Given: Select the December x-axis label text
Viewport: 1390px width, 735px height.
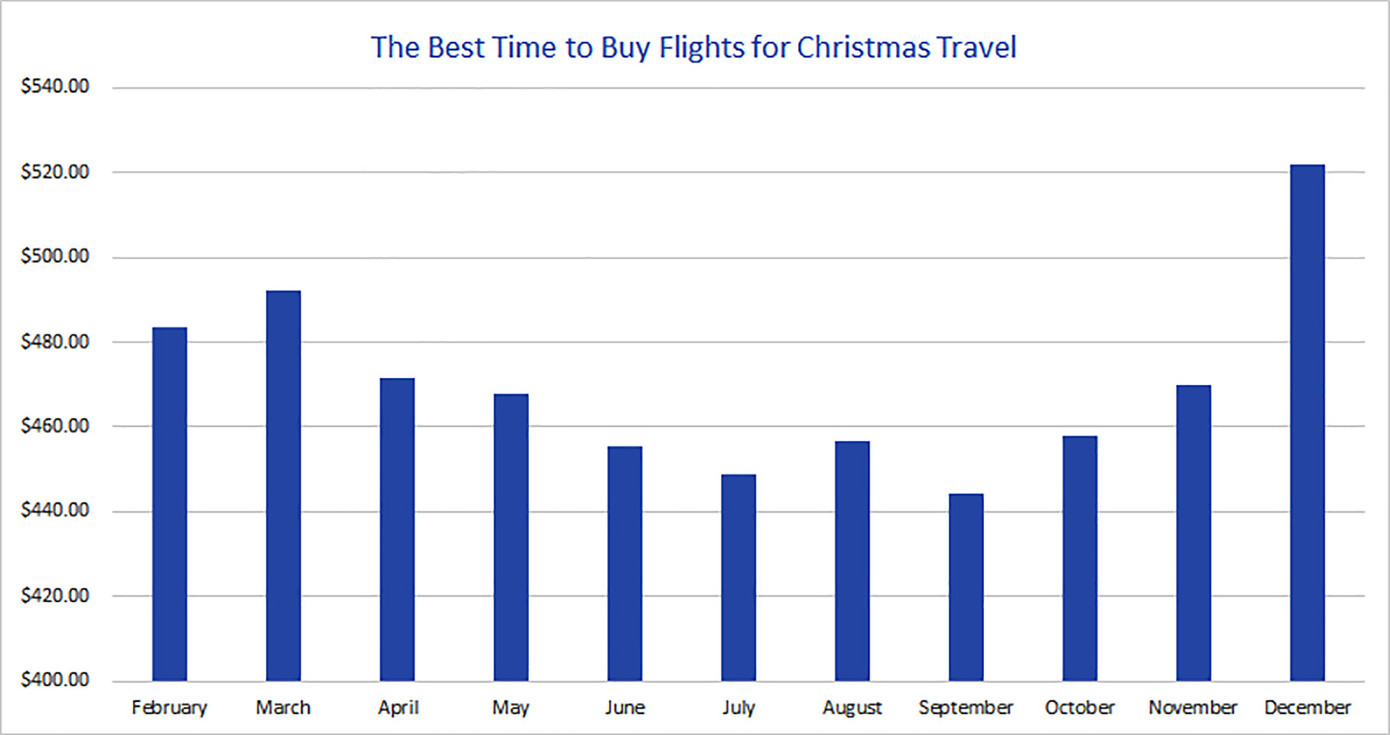Looking at the screenshot, I should 1307,708.
